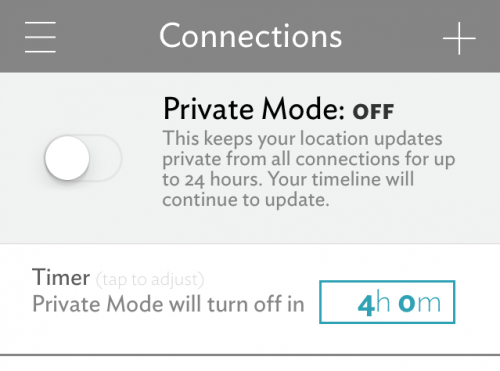Screen dimensions: 500x371
Task: Click the bold OFF status text
Action: pyautogui.click(x=374, y=112)
